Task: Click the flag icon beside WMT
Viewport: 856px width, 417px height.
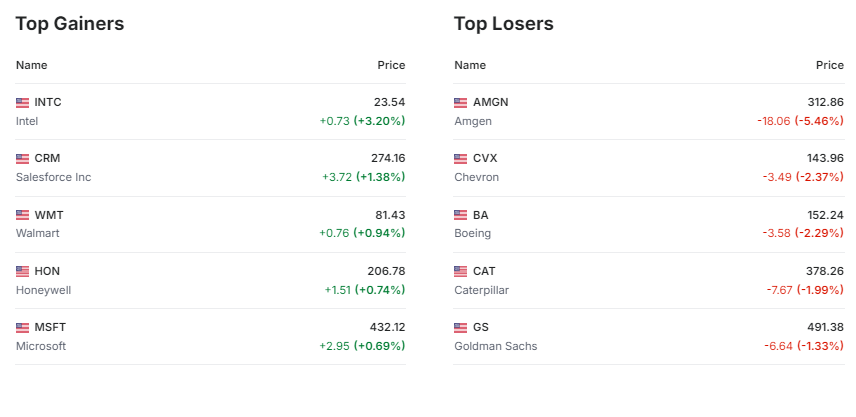Action: pyautogui.click(x=23, y=215)
